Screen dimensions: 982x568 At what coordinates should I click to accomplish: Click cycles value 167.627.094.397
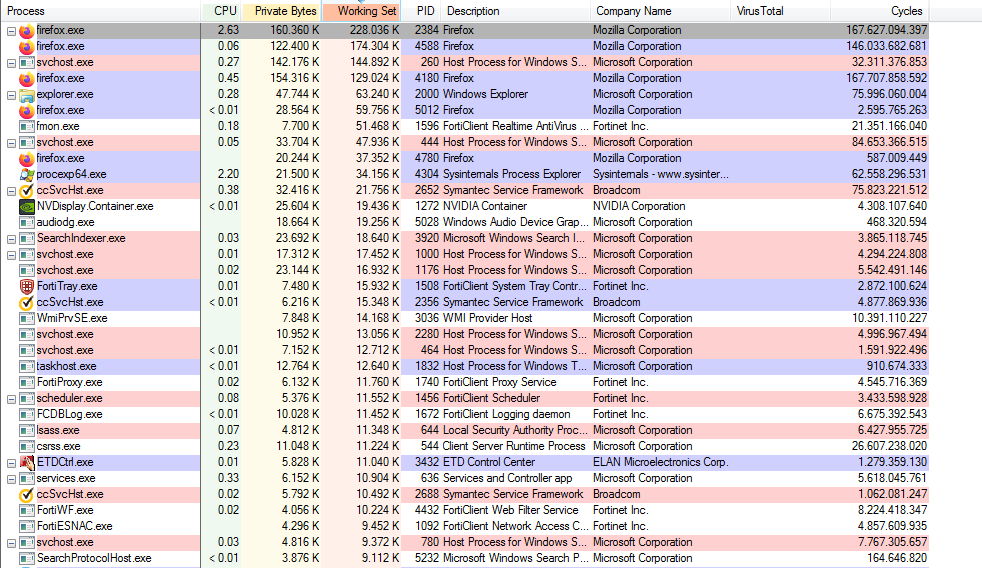tap(886, 30)
